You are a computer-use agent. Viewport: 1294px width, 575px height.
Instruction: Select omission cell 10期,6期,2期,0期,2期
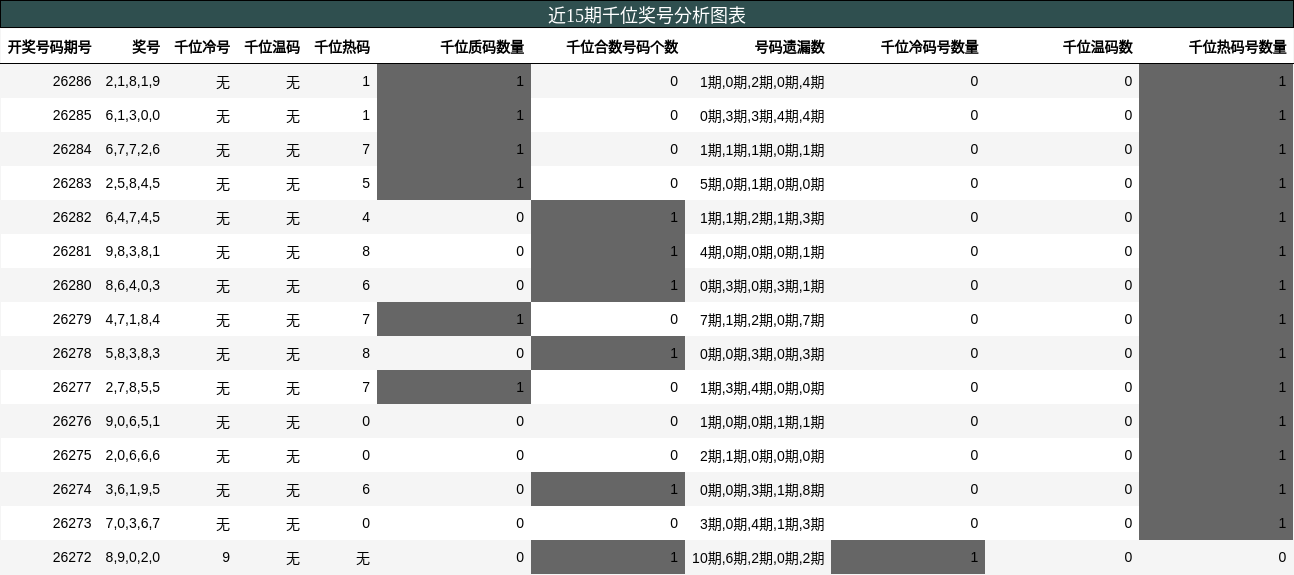coord(758,558)
